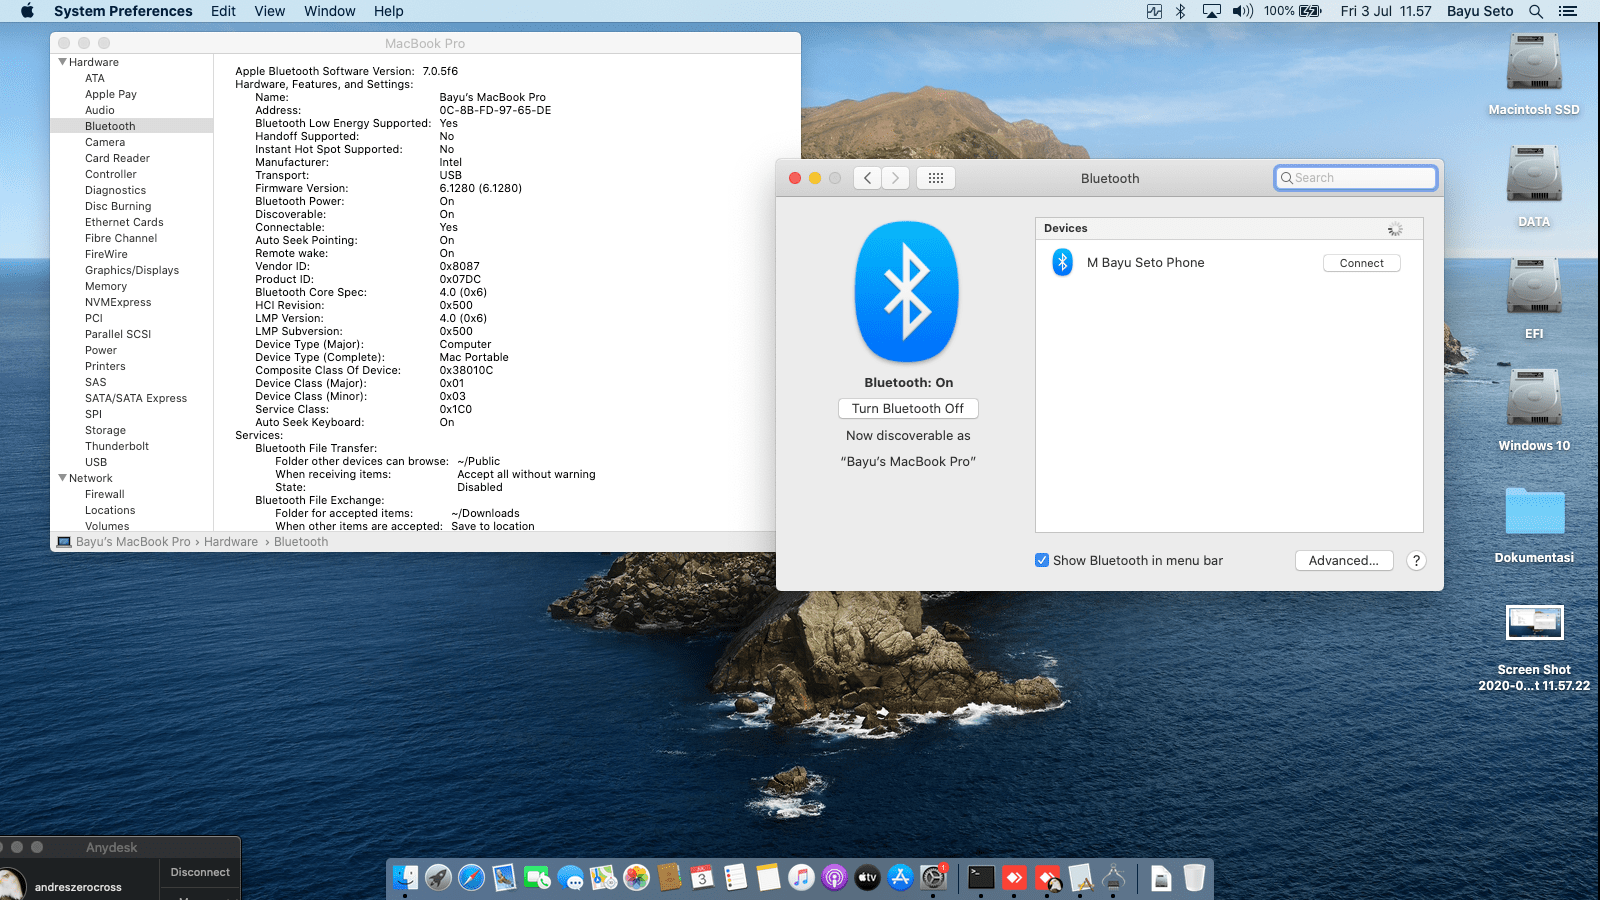Launch Launchpad rocket icon in dock
This screenshot has height=900, width=1600.
(x=438, y=878)
